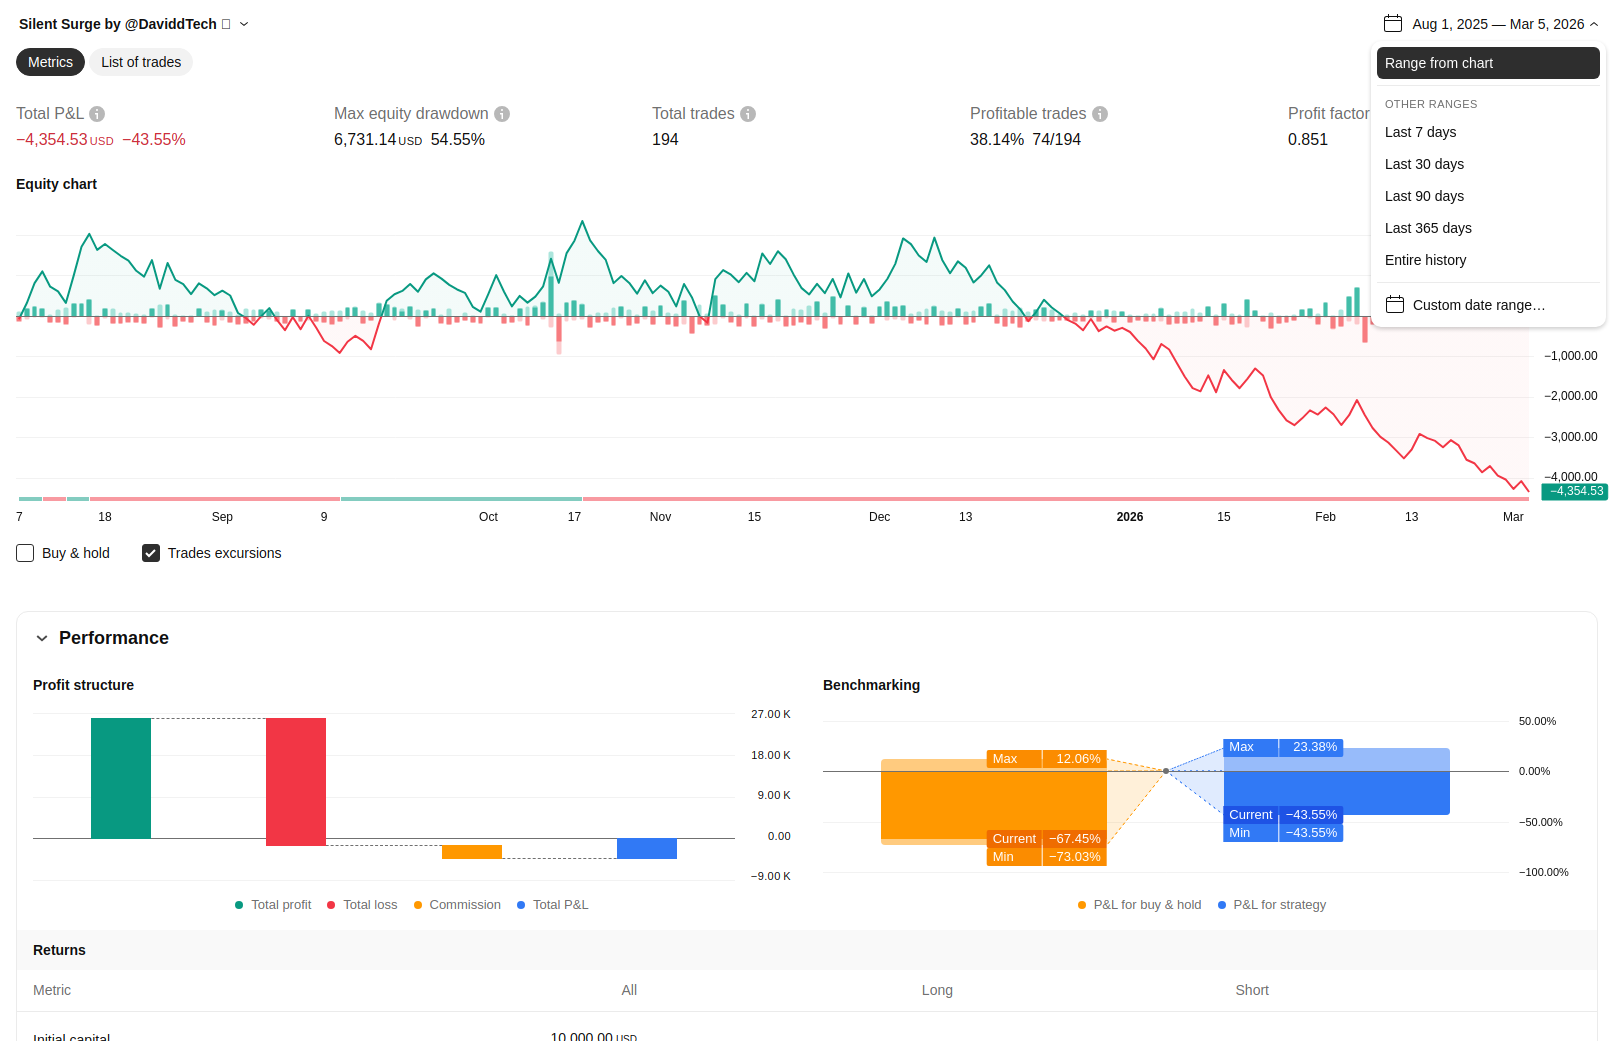
Task: Click the info icon beside Total trades
Action: pos(748,114)
